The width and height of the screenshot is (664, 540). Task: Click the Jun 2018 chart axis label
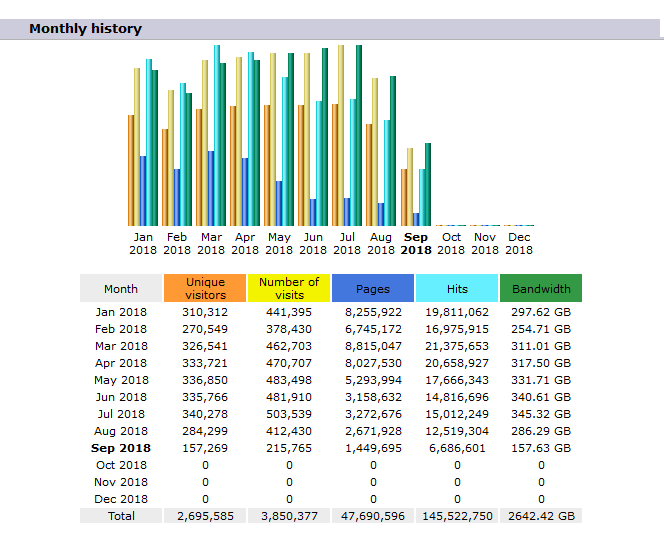point(313,244)
